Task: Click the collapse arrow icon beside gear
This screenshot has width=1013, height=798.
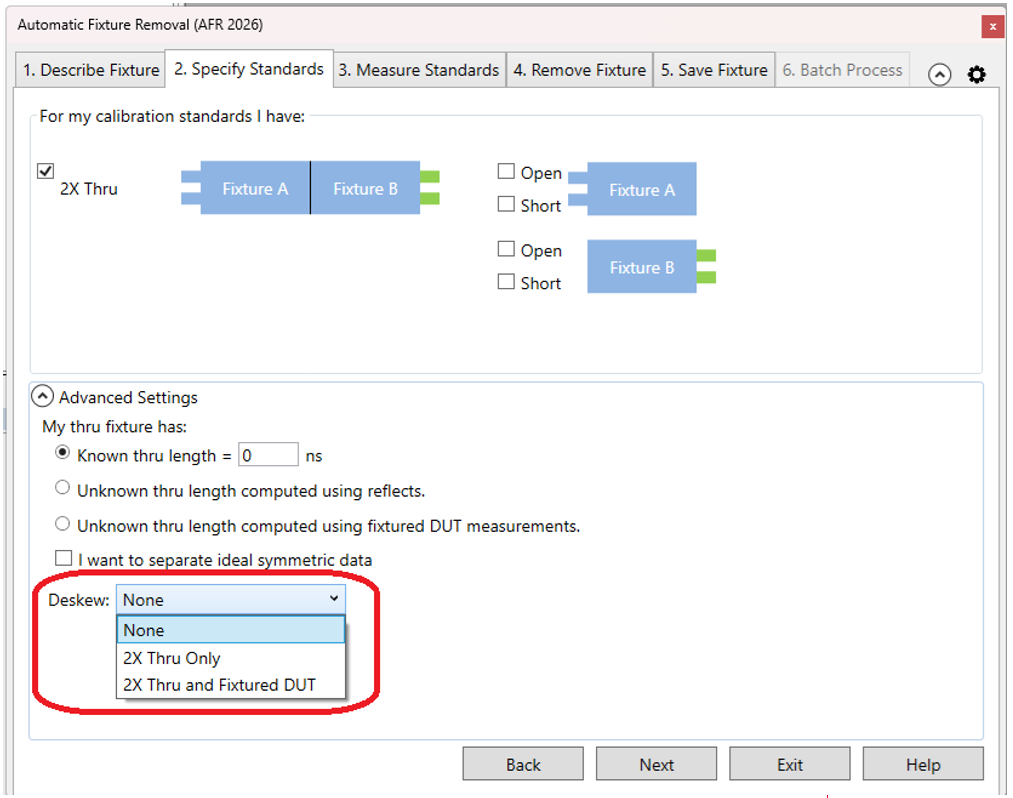Action: point(939,75)
